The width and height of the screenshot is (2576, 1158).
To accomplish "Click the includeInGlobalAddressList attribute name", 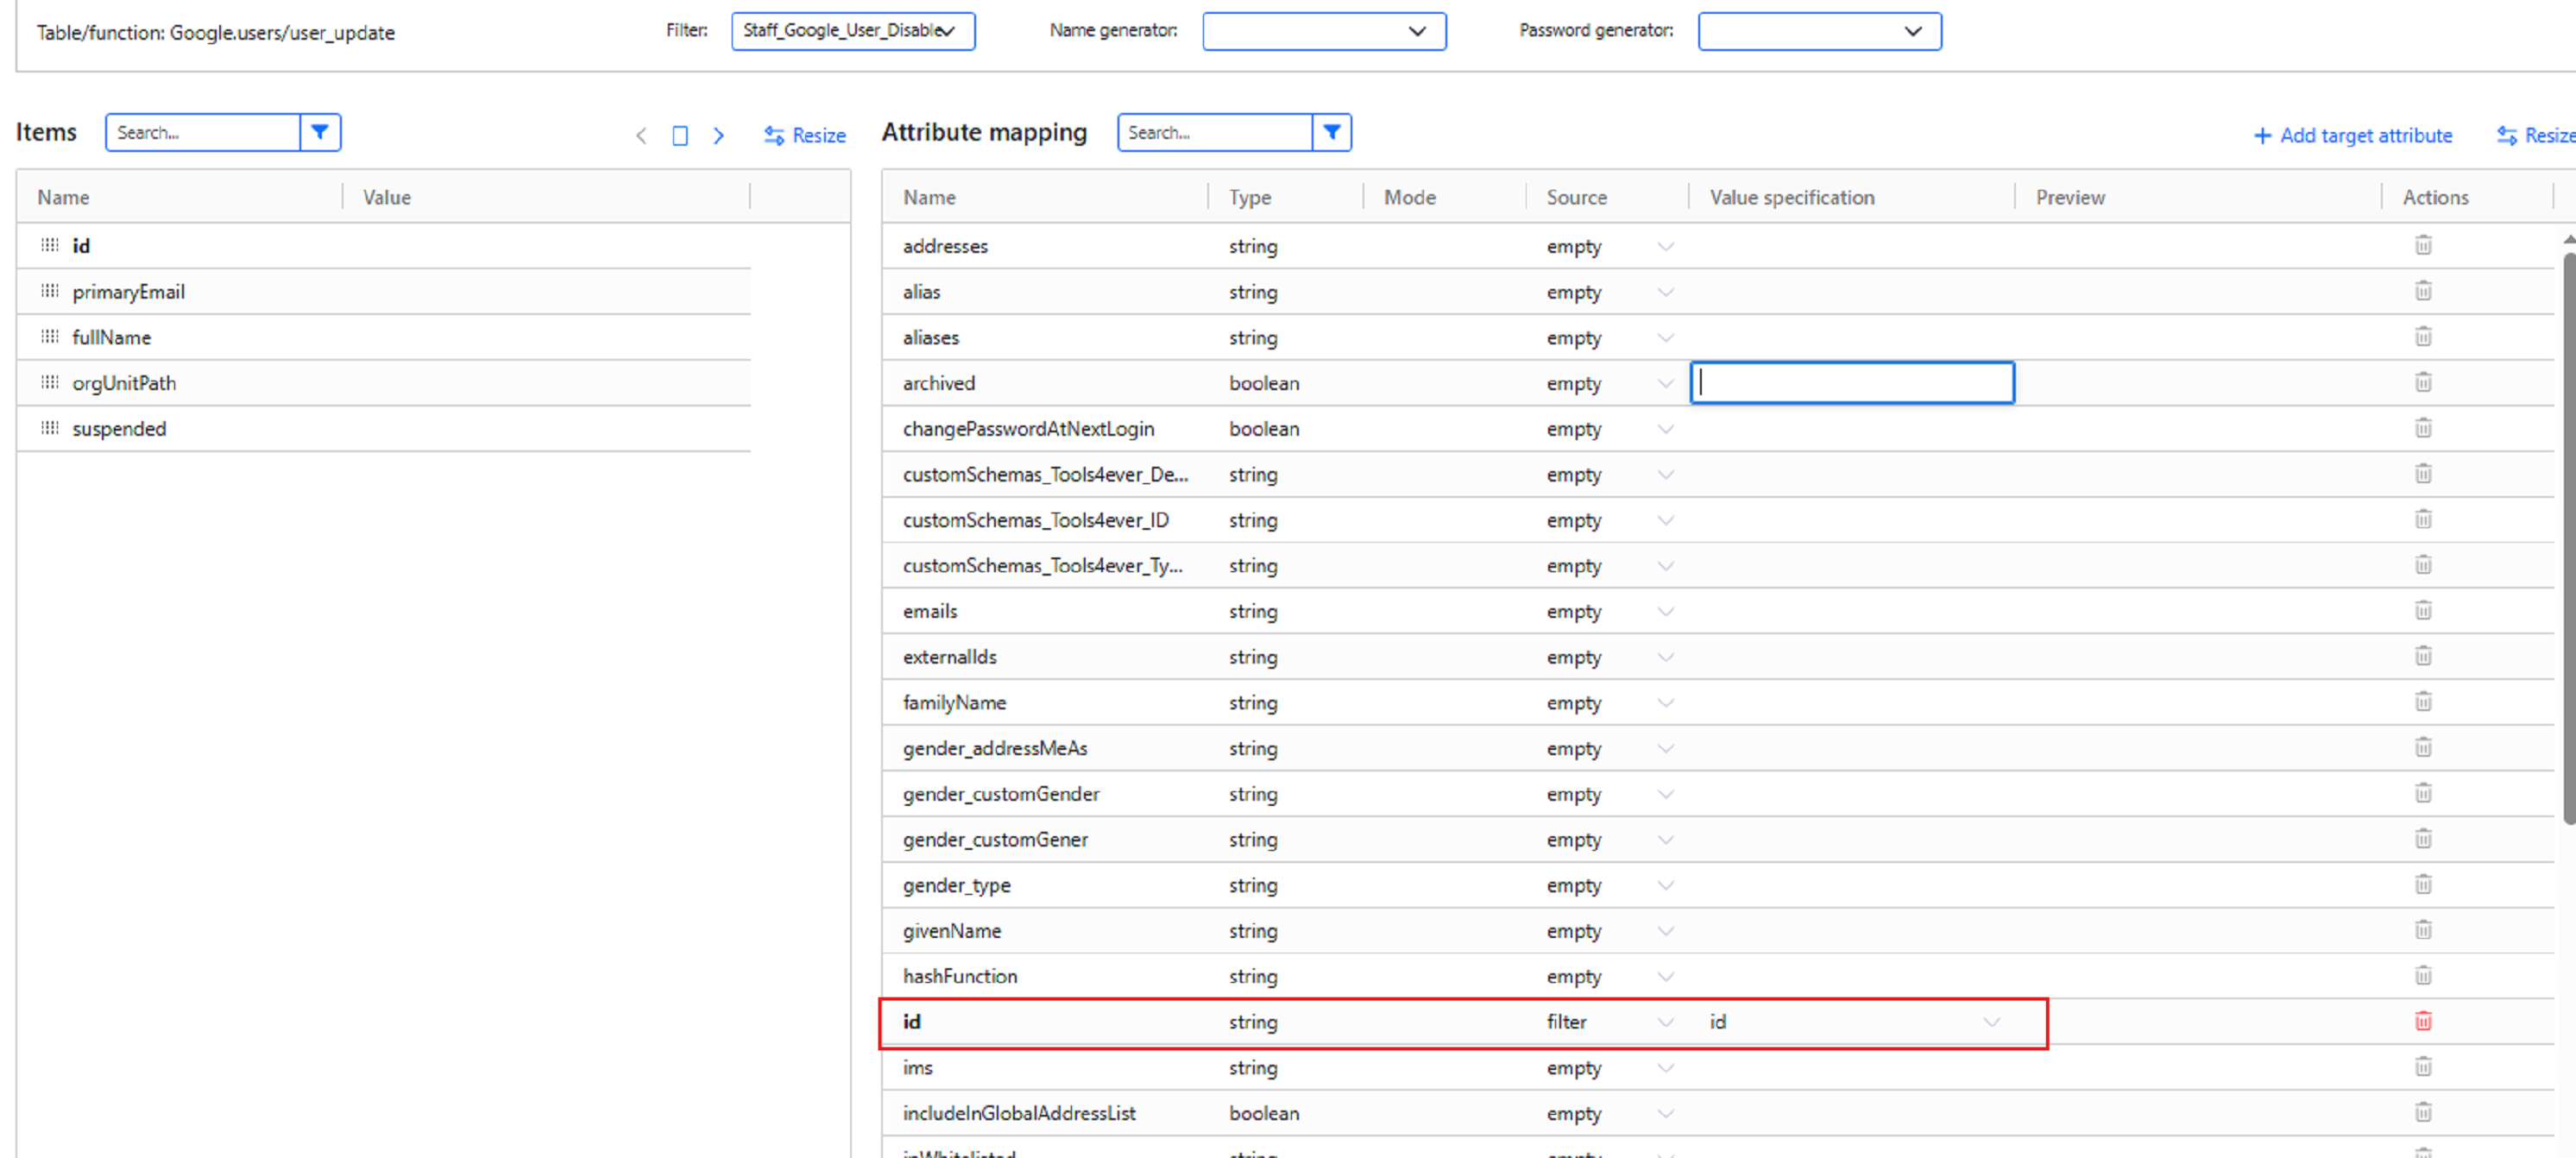I will pyautogui.click(x=1019, y=1113).
